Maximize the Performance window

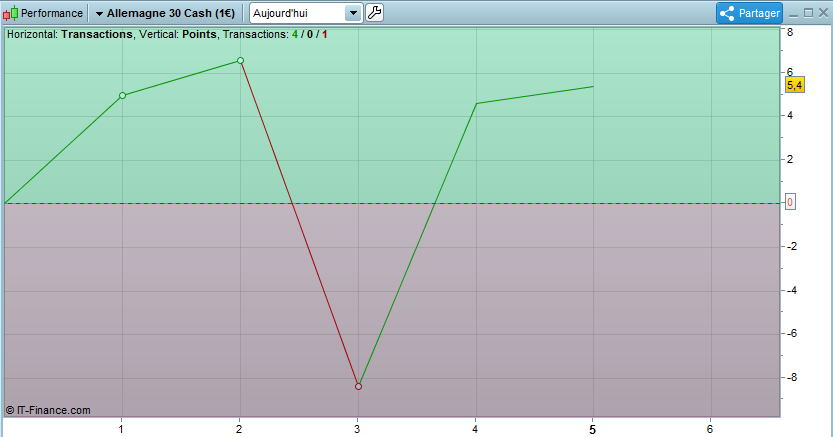pyautogui.click(x=808, y=13)
